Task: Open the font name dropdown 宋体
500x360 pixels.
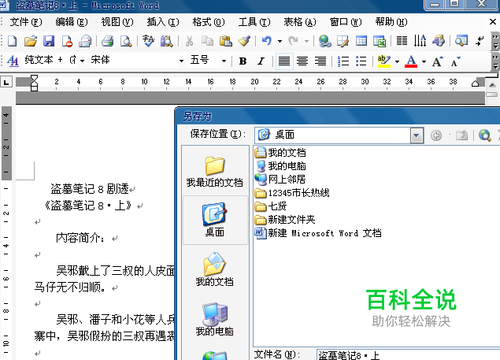Action: 181,61
